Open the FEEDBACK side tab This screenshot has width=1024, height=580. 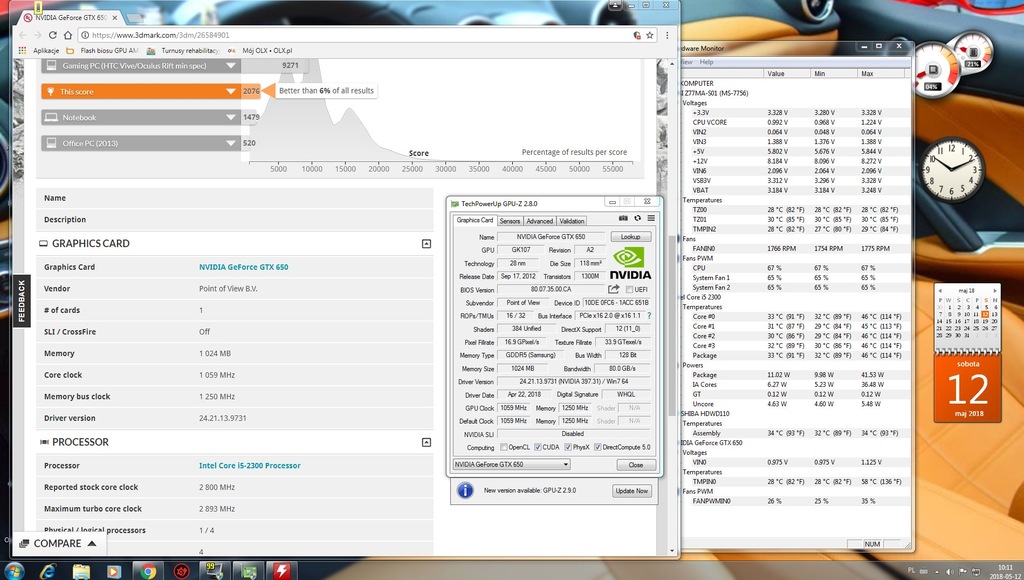[x=22, y=301]
